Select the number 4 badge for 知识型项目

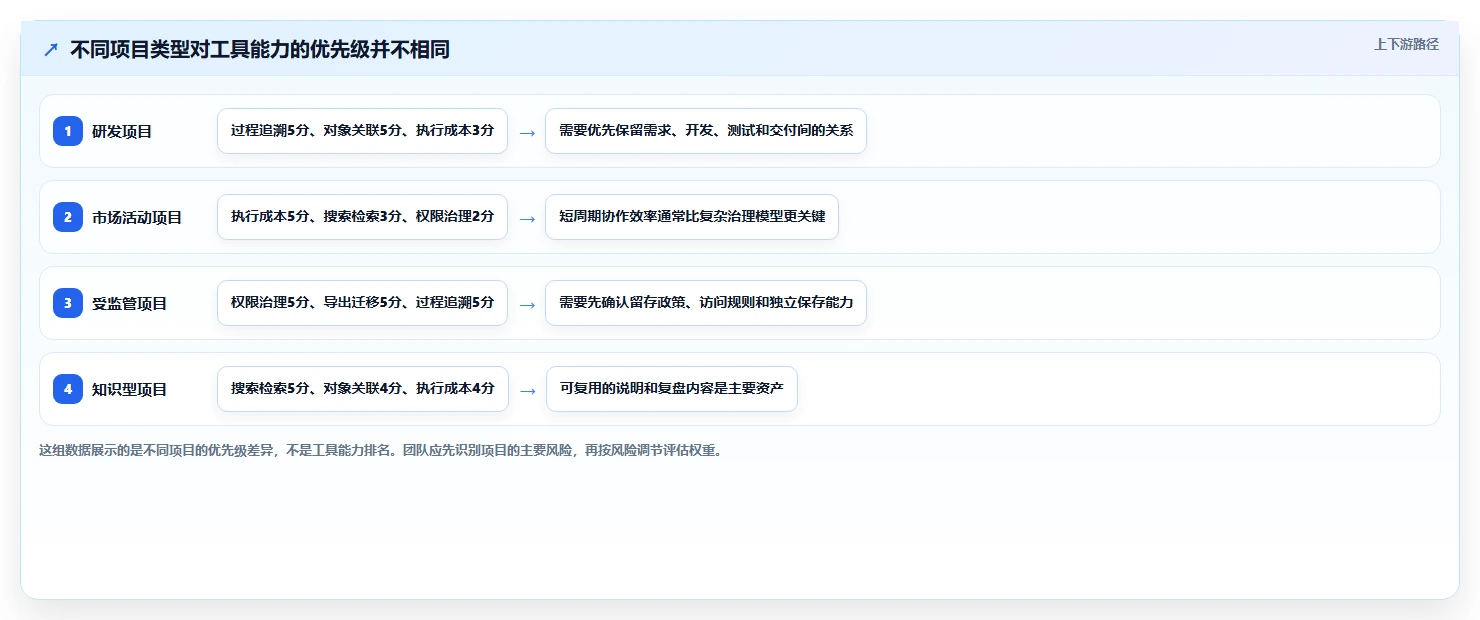68,389
